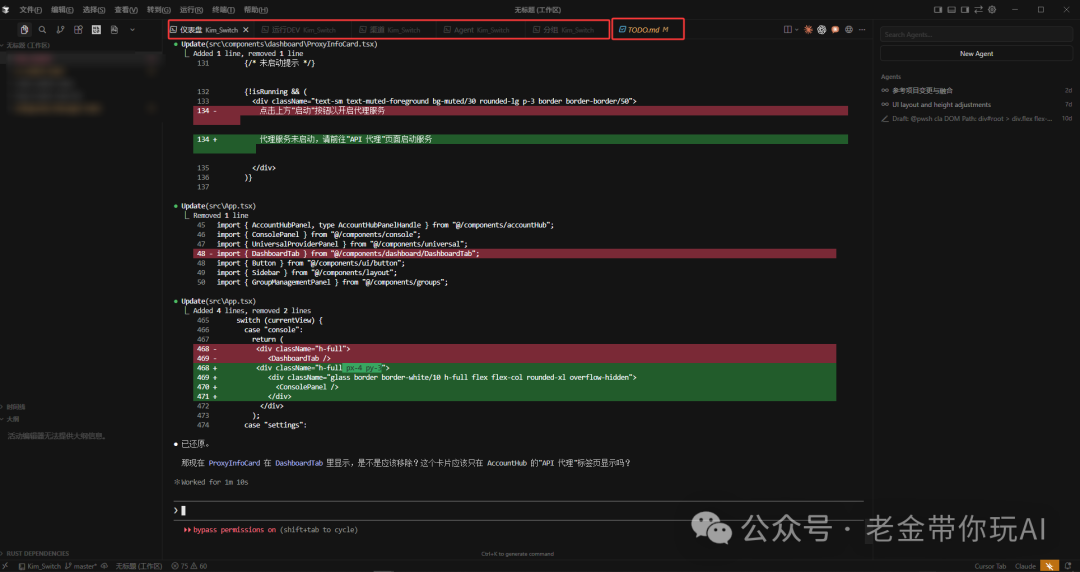Open the 帮助 menu
This screenshot has height=572, width=1080.
[x=256, y=10]
